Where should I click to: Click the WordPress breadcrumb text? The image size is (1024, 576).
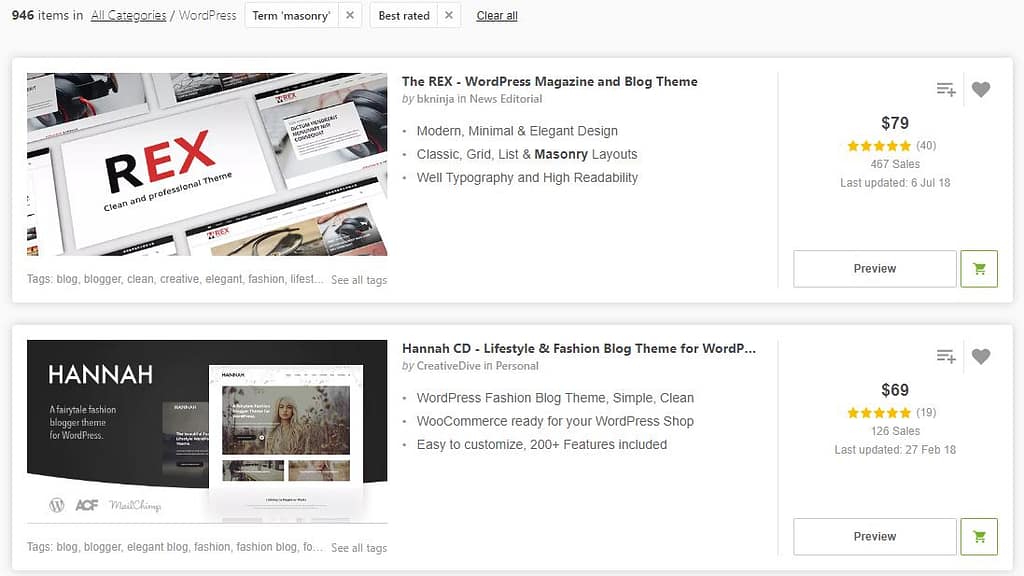(208, 15)
